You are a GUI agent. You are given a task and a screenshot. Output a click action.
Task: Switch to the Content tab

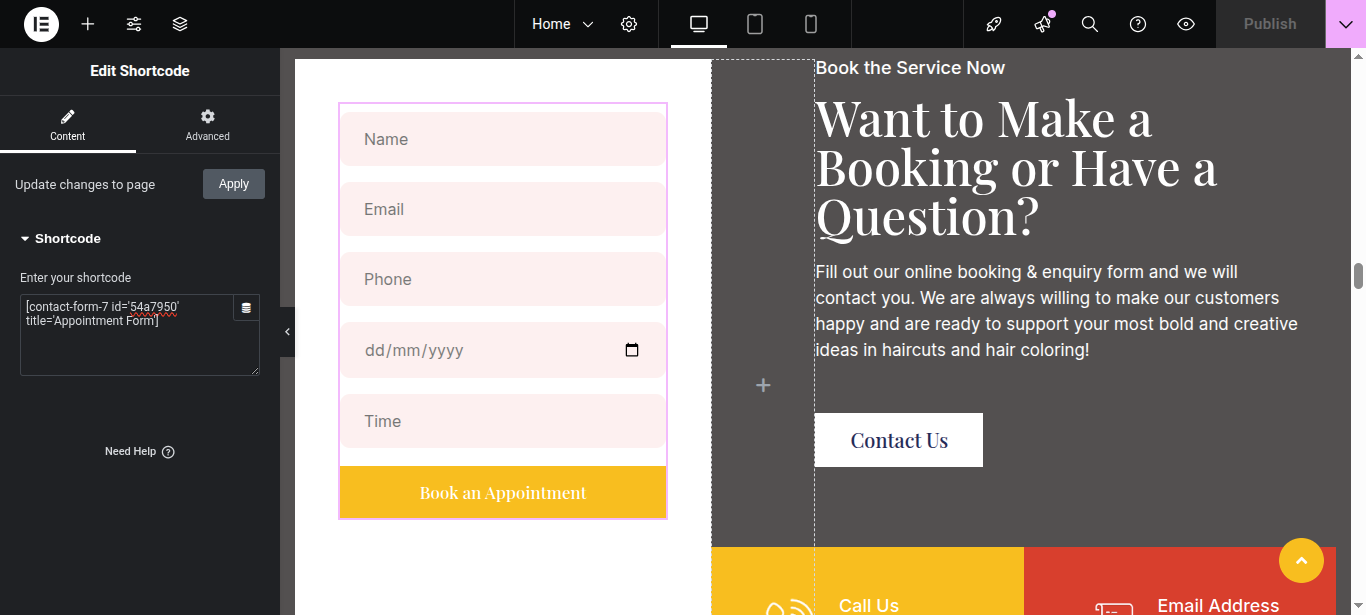point(68,125)
